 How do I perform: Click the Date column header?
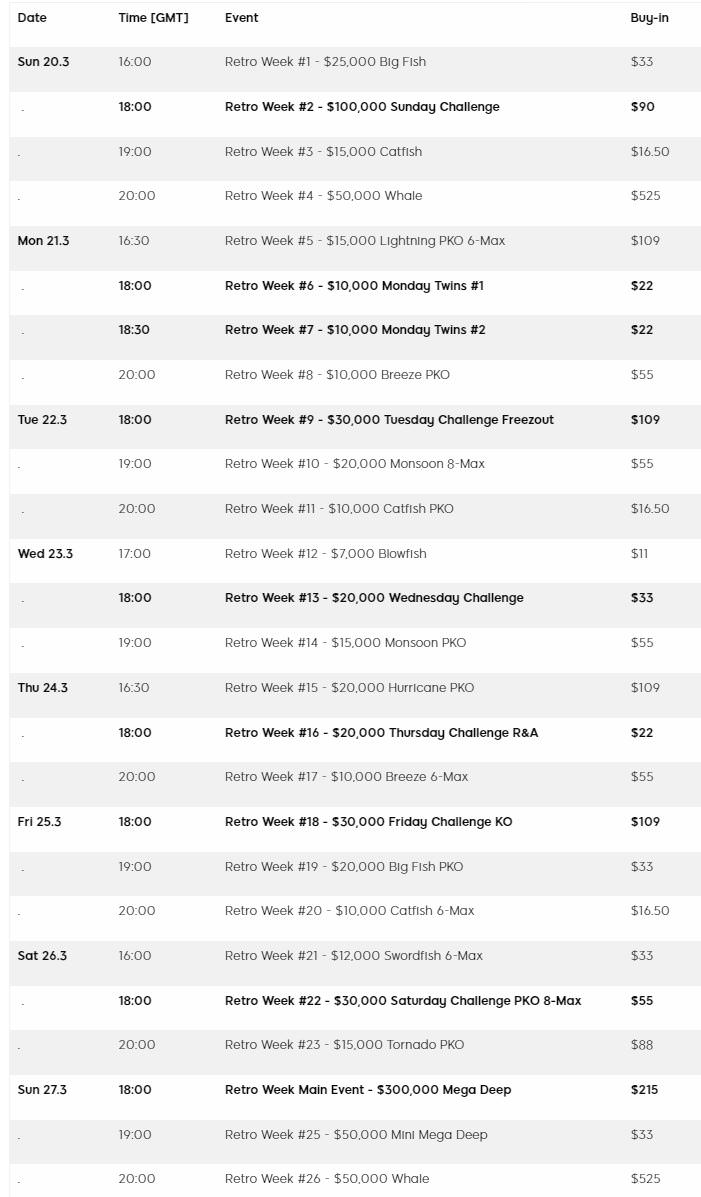pyautogui.click(x=32, y=18)
